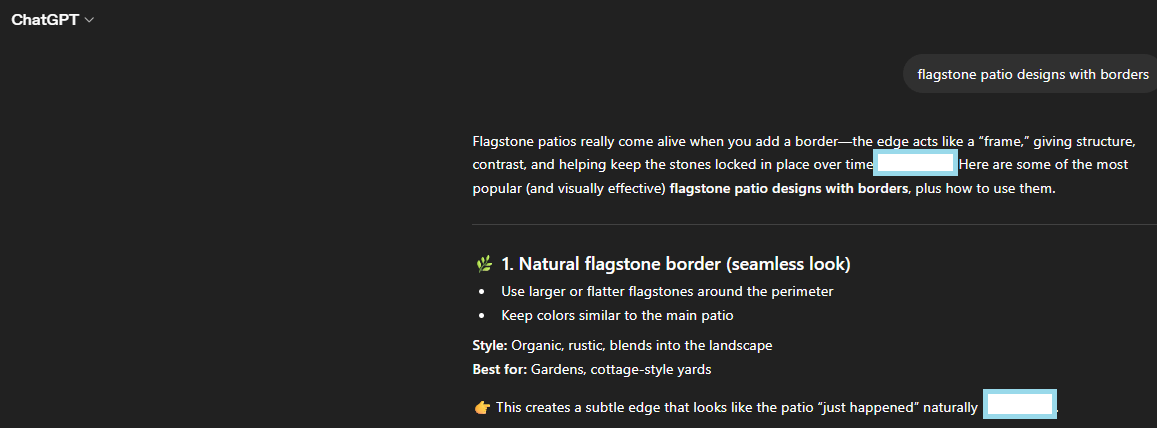
Task: Click the leaf emoji beside the heading
Action: [484, 265]
